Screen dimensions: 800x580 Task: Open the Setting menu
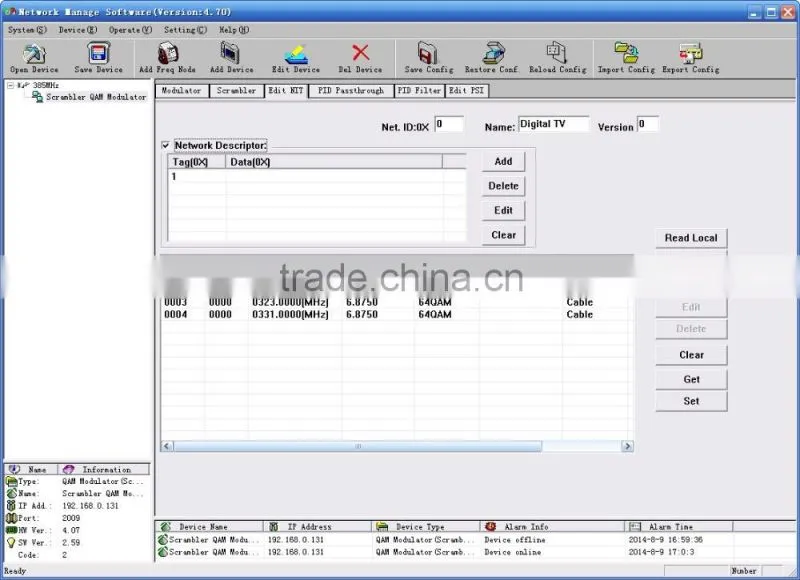pyautogui.click(x=185, y=30)
